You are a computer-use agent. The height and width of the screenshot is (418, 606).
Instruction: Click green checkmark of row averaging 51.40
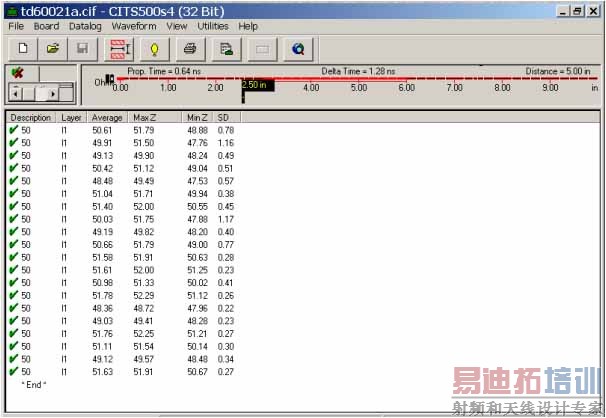tap(14, 206)
